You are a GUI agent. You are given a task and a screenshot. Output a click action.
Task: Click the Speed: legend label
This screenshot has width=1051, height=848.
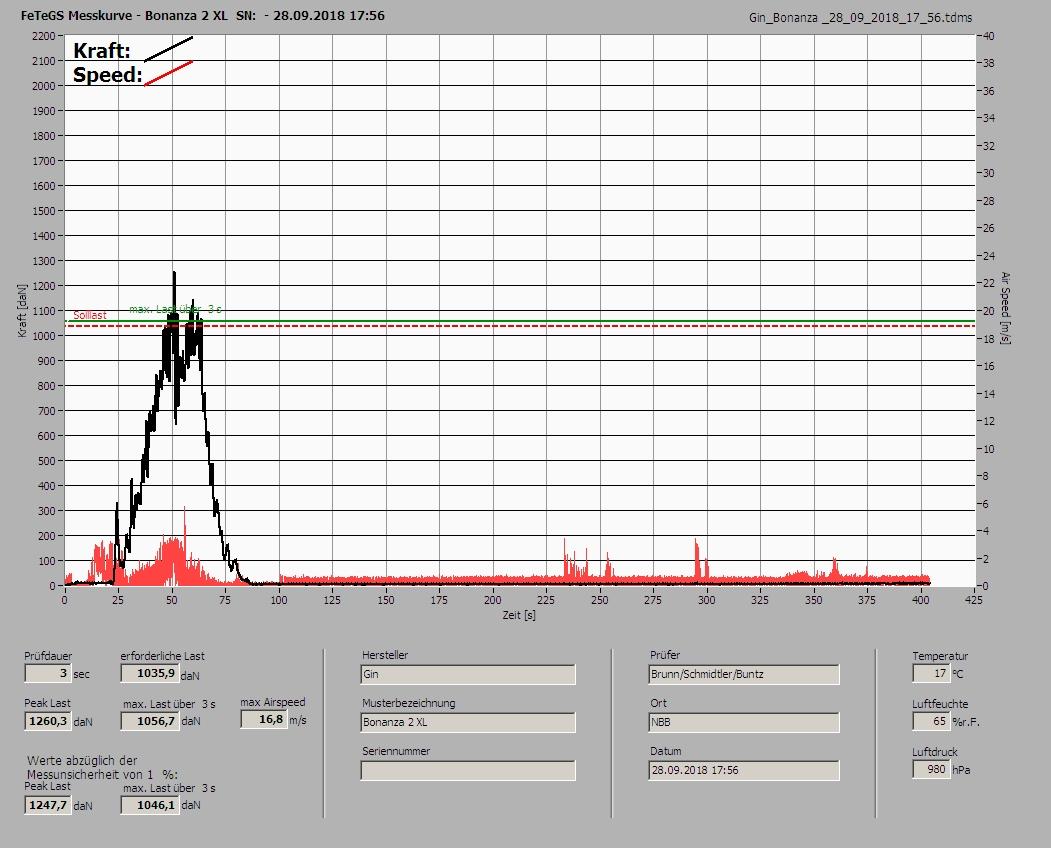coord(108,74)
